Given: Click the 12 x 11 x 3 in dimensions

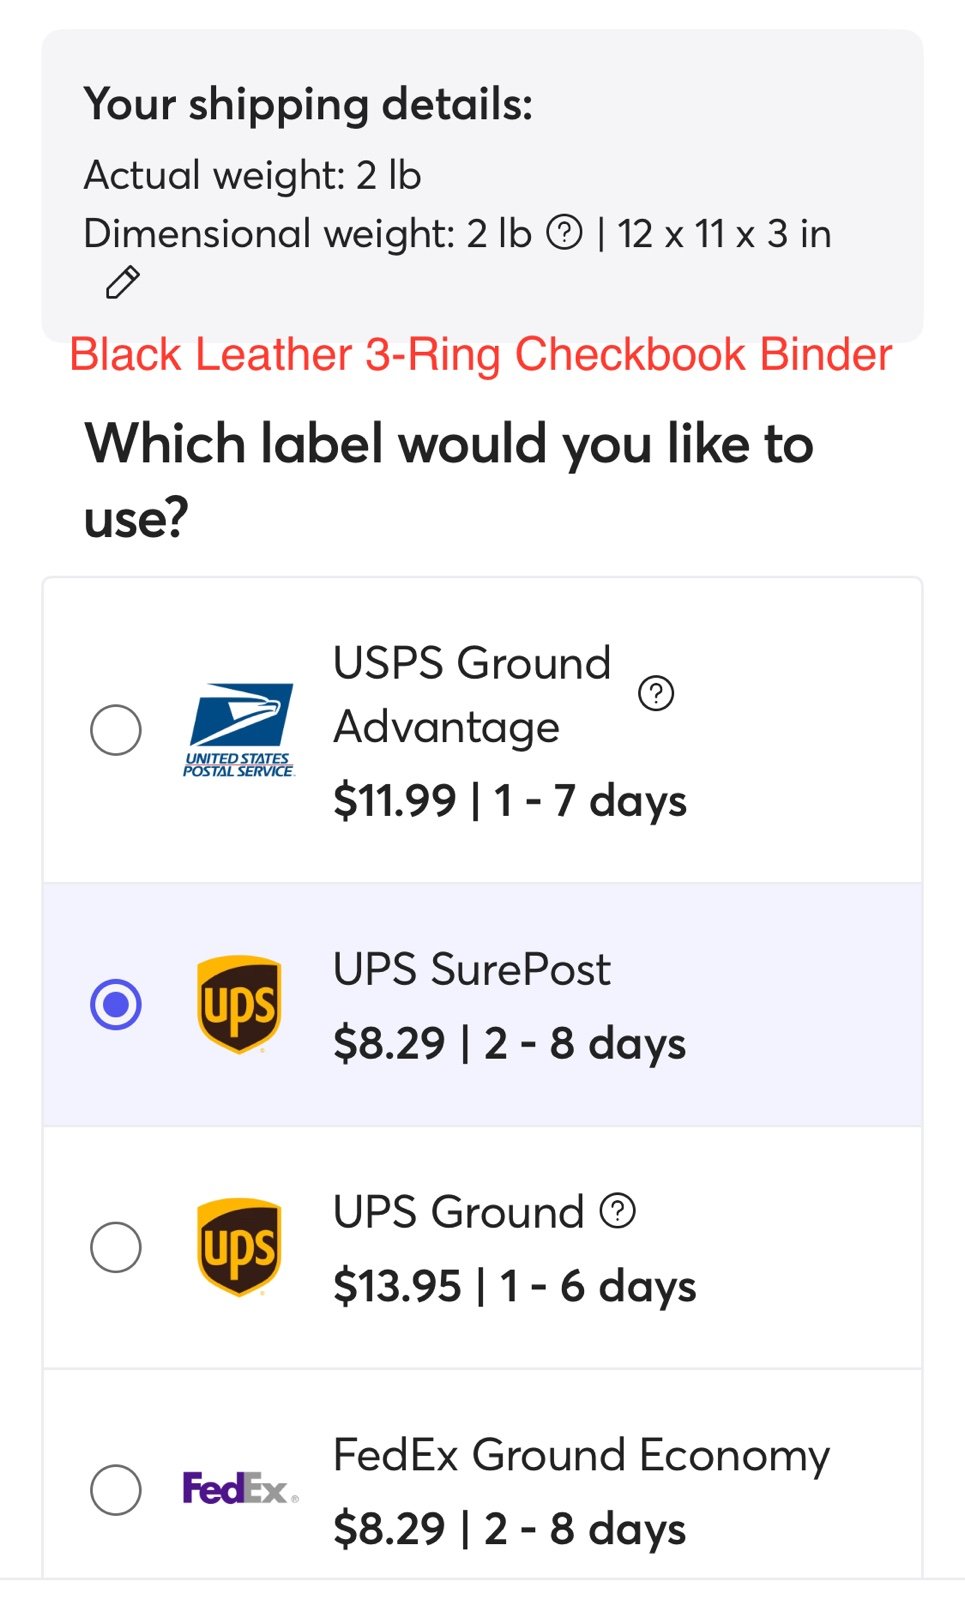Looking at the screenshot, I should (x=724, y=234).
